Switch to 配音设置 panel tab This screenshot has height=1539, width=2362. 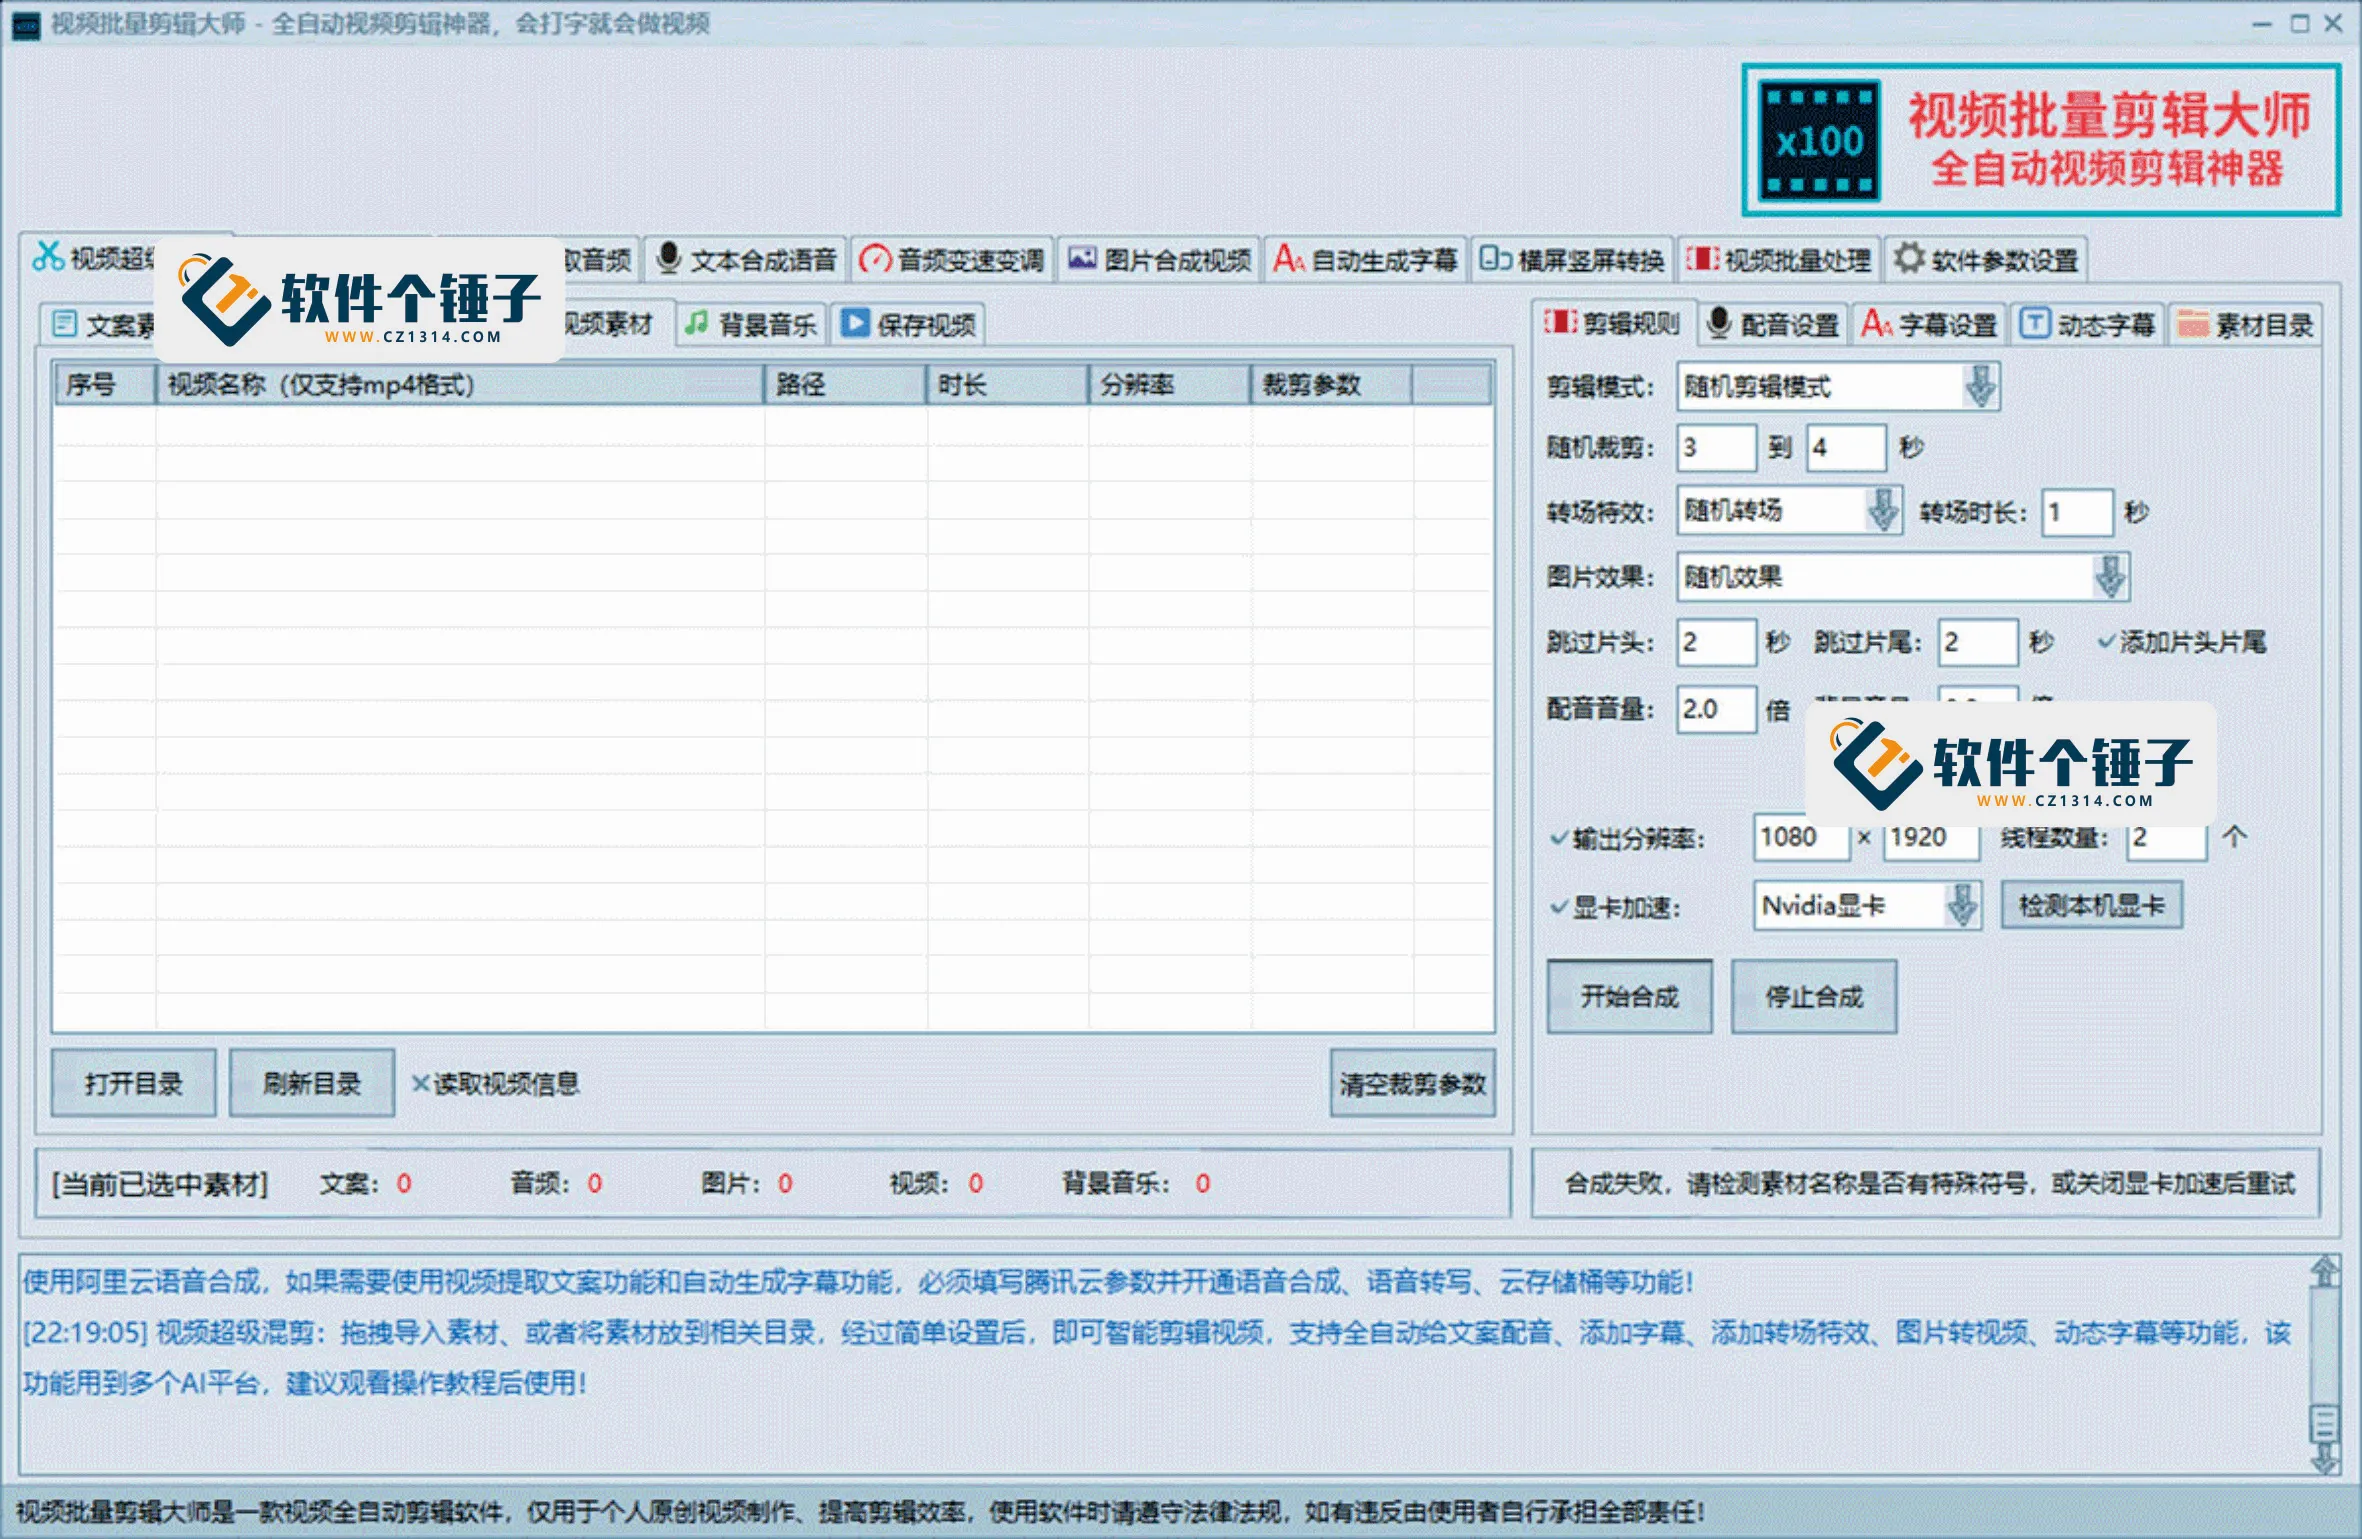point(1774,324)
